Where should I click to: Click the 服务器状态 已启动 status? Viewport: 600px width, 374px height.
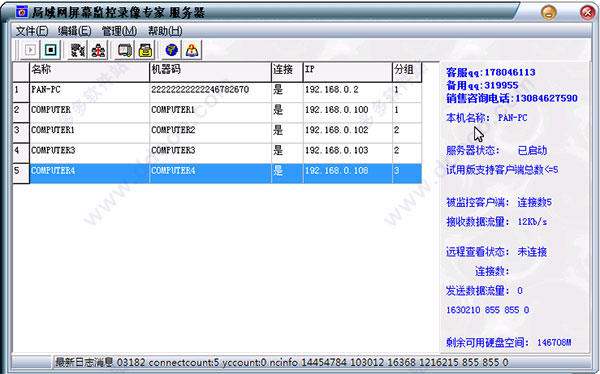tap(496, 150)
